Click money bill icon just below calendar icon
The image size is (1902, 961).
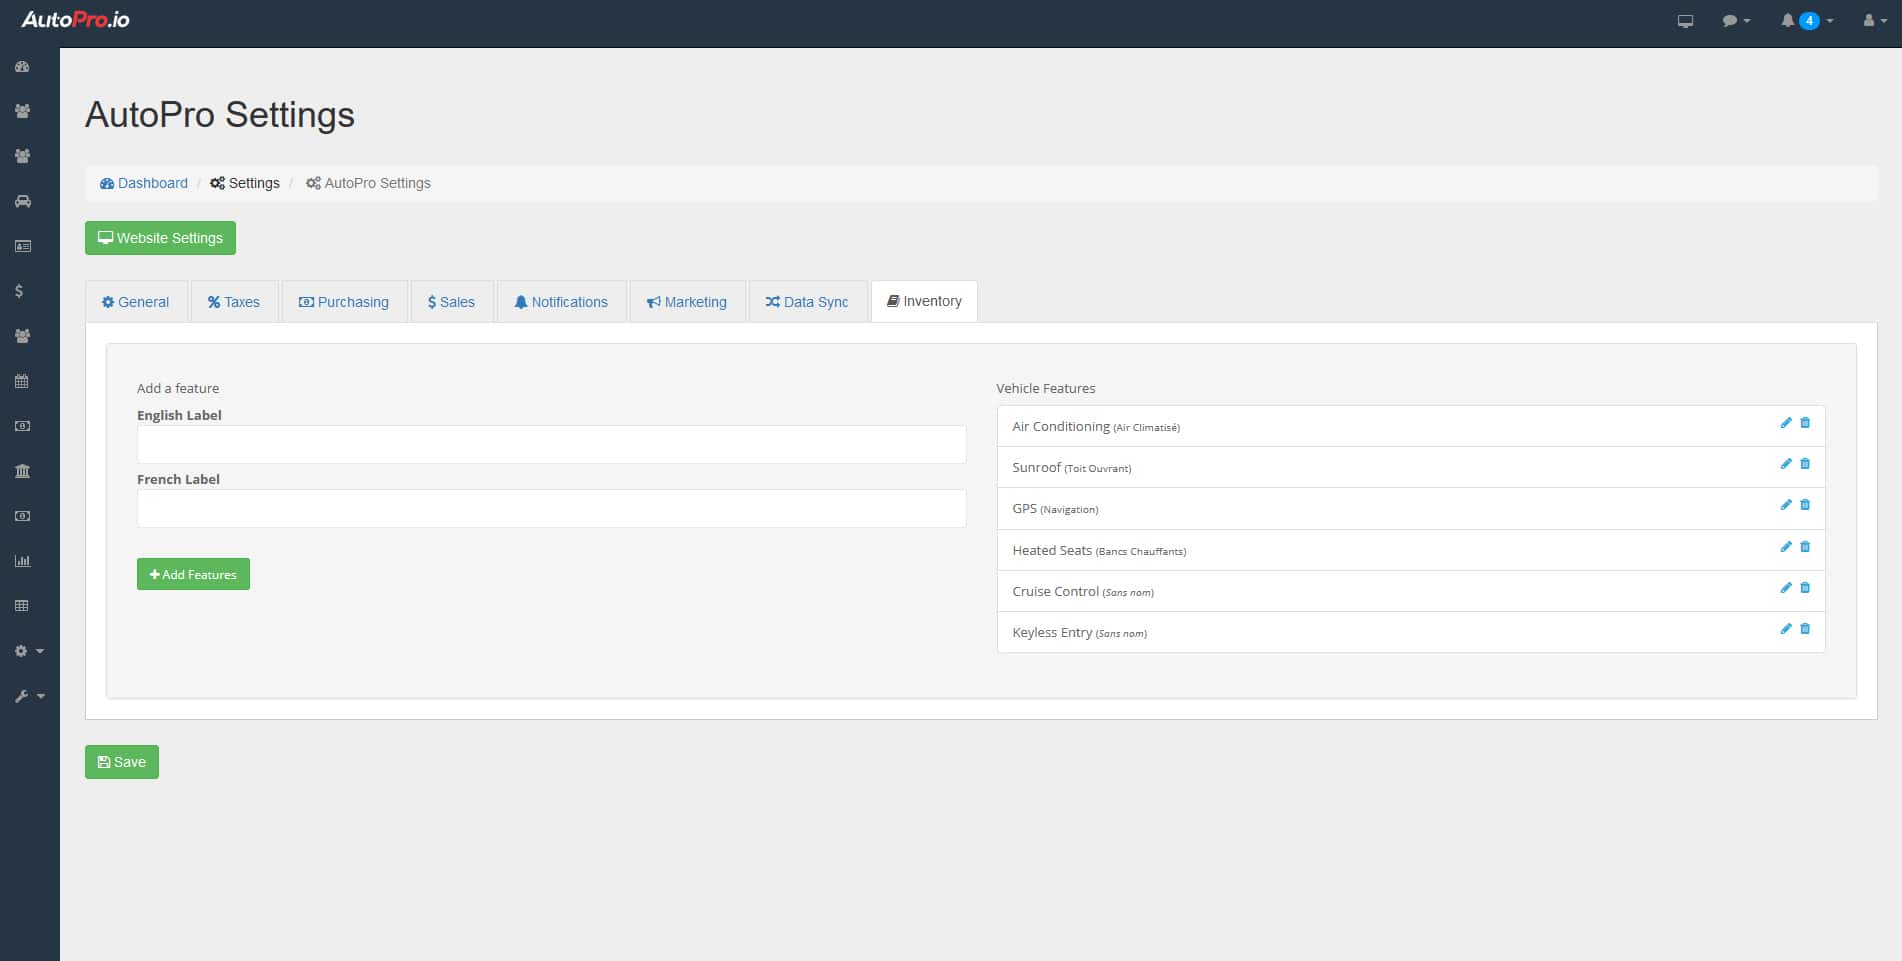pyautogui.click(x=22, y=426)
